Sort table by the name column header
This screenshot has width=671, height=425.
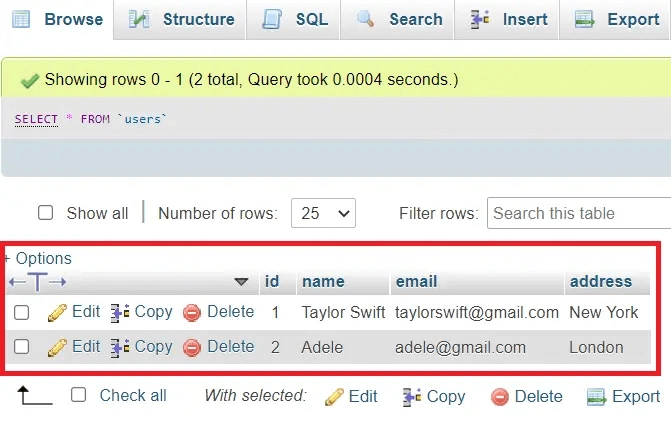(323, 282)
